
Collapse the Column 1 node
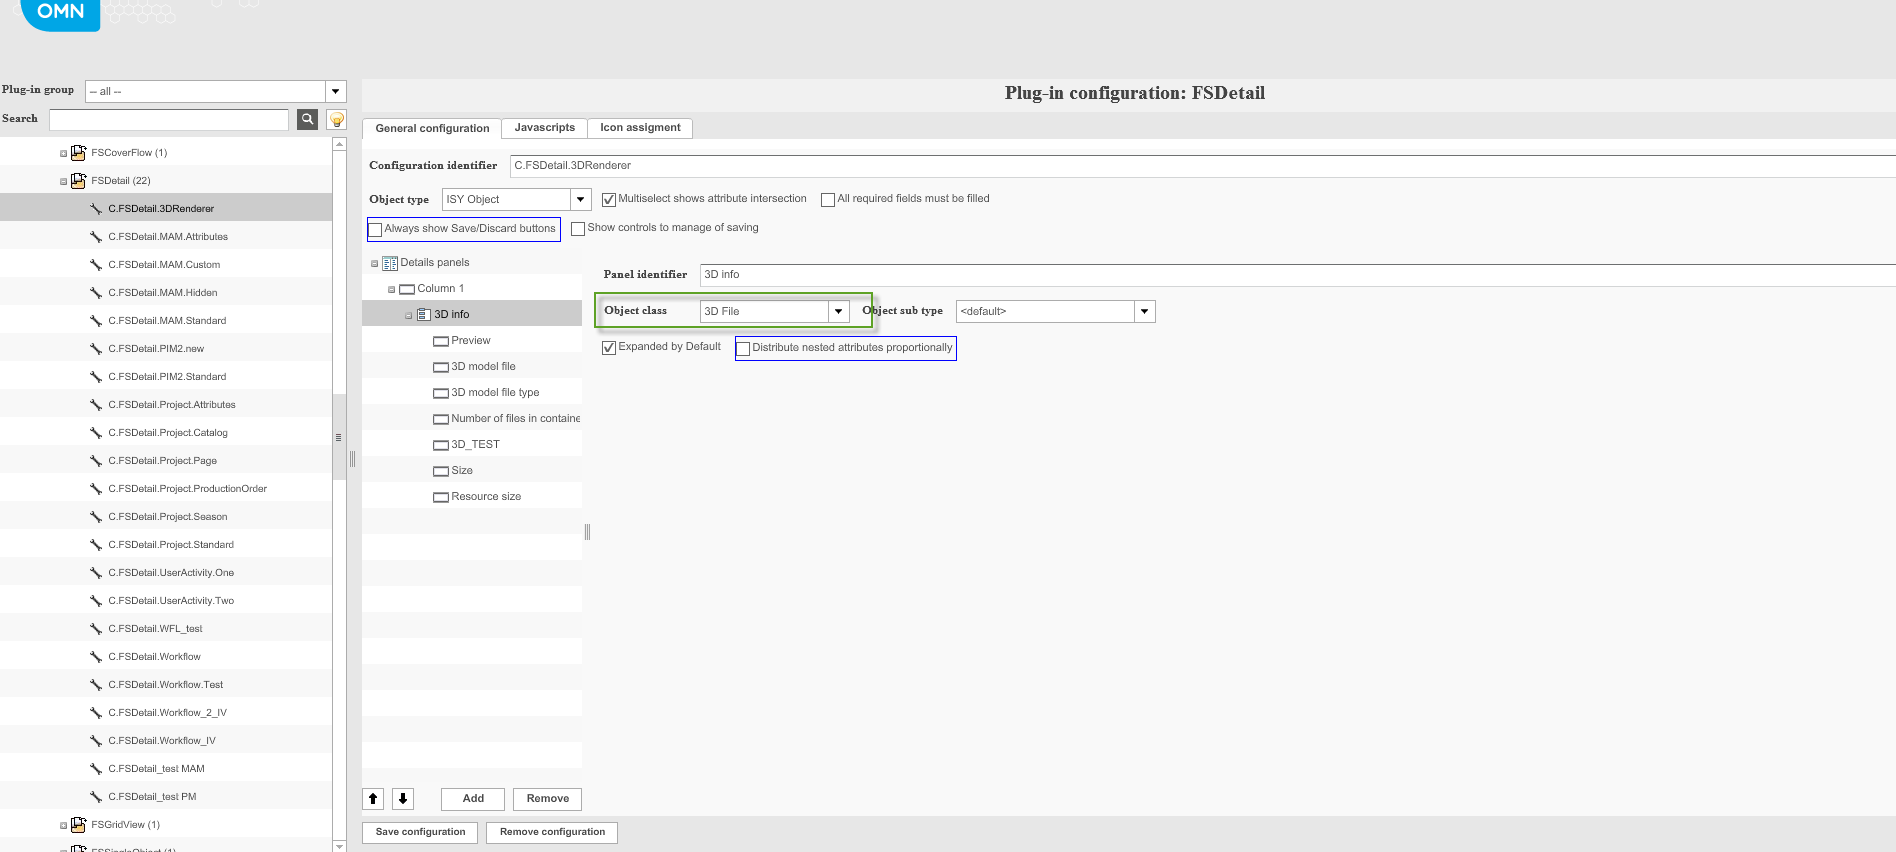coord(392,290)
